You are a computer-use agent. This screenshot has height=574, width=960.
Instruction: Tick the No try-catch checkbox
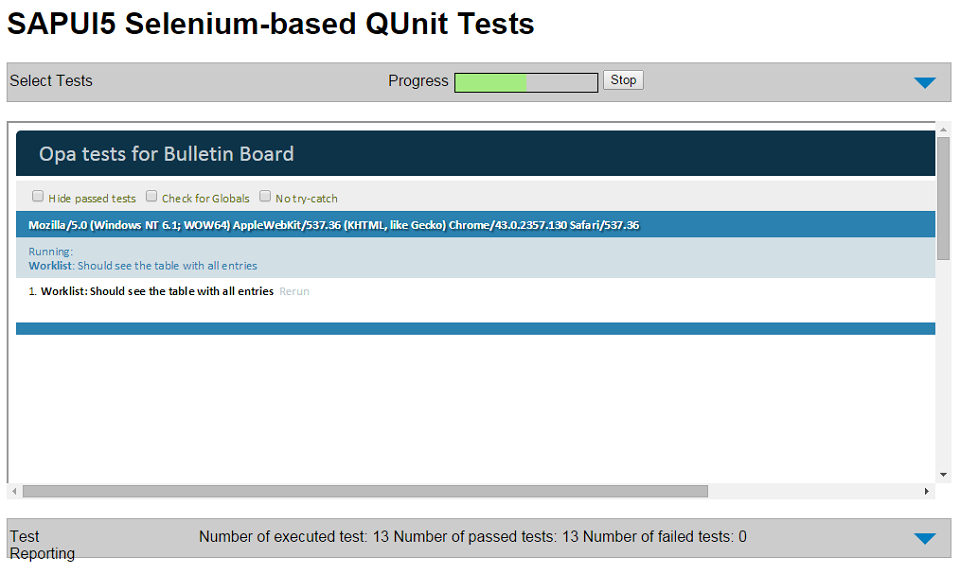click(x=266, y=197)
